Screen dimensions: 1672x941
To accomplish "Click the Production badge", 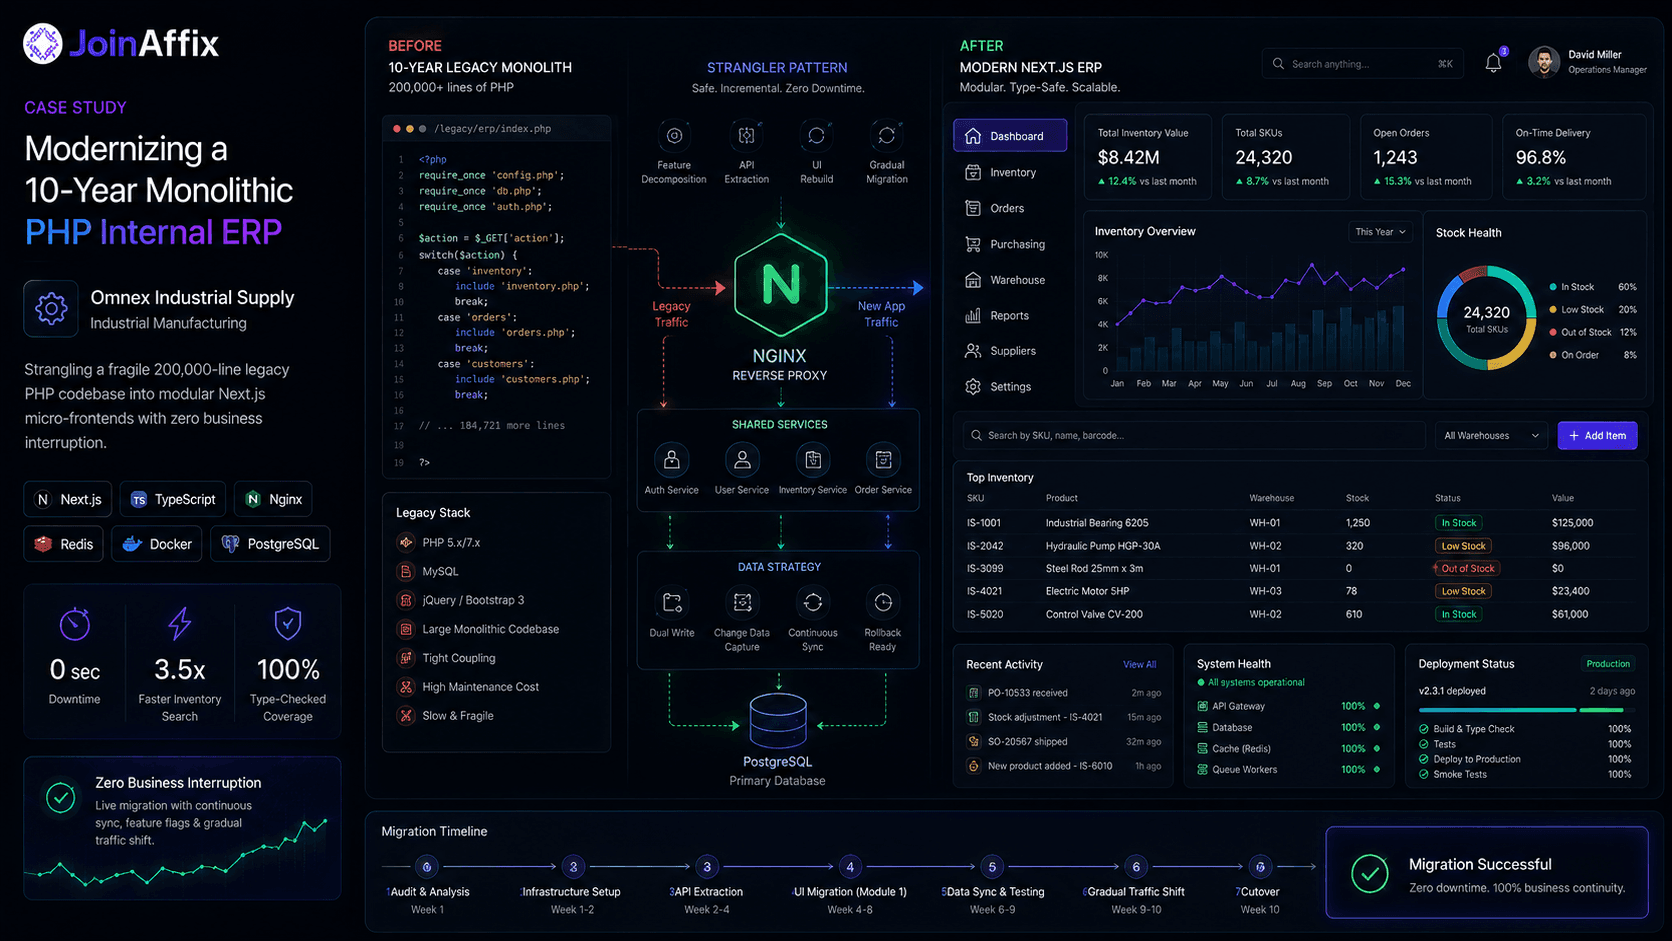I will (x=1608, y=664).
